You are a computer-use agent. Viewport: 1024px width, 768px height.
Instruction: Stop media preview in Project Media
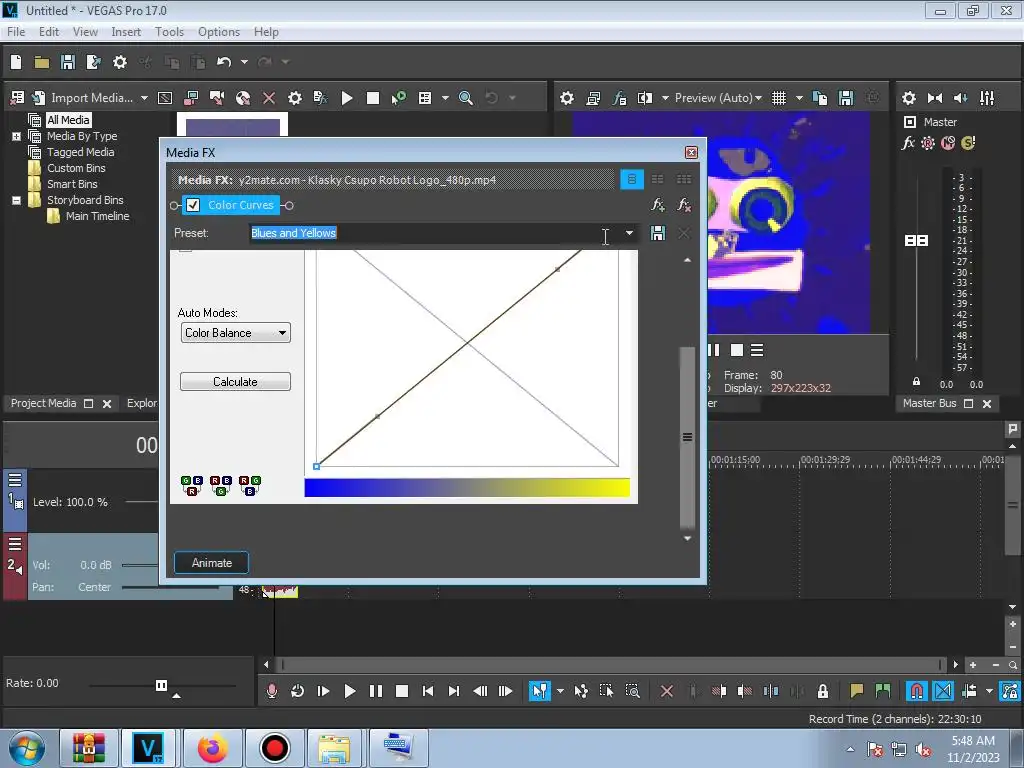[x=373, y=98]
